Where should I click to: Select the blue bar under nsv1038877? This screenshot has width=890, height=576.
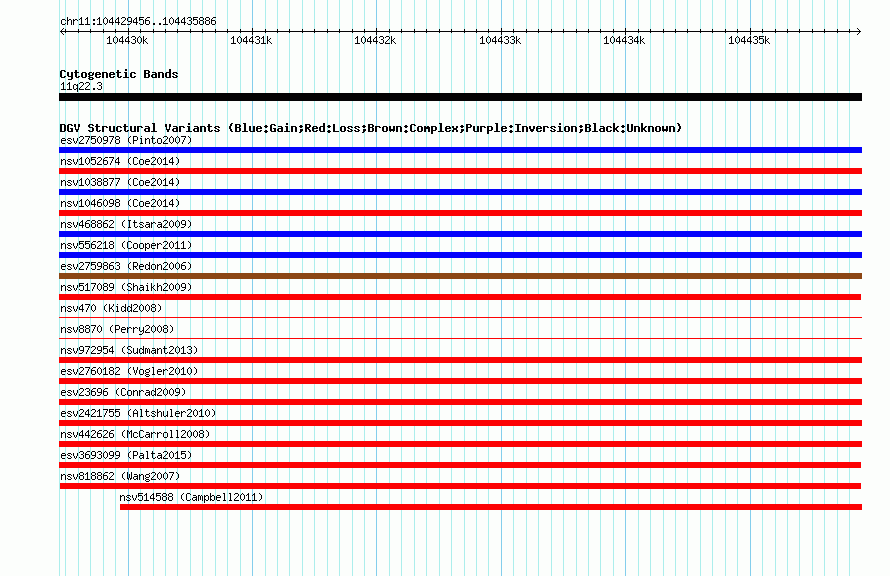pos(460,192)
